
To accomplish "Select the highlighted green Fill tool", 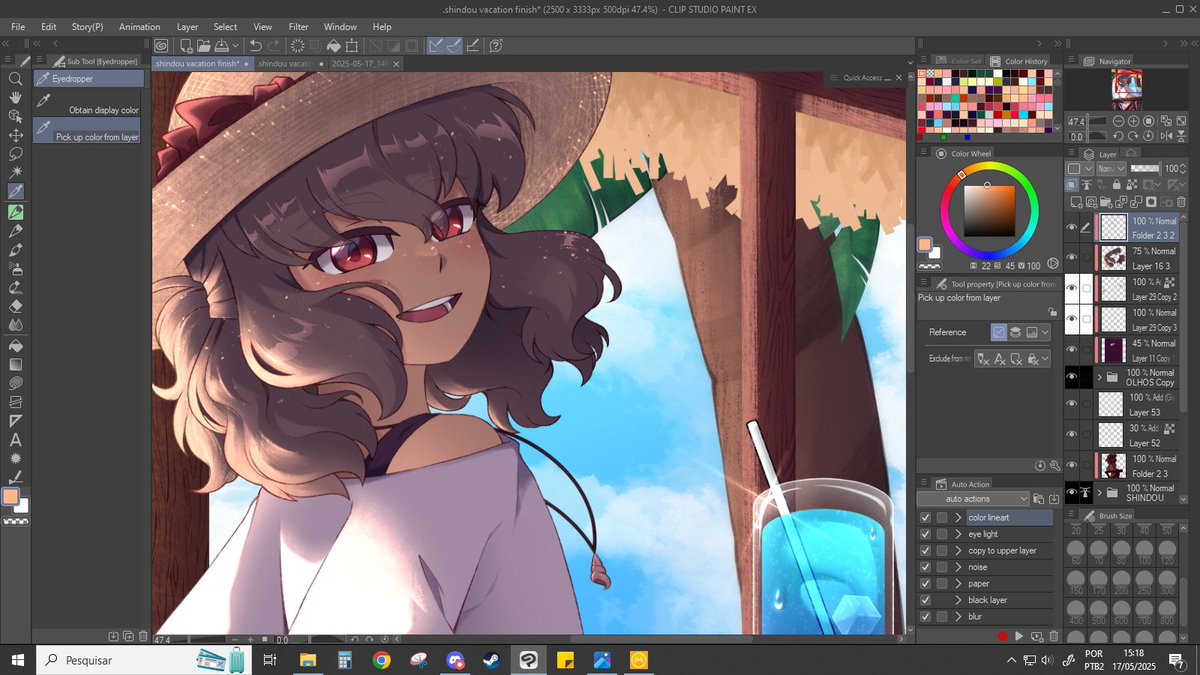I will tap(15, 214).
